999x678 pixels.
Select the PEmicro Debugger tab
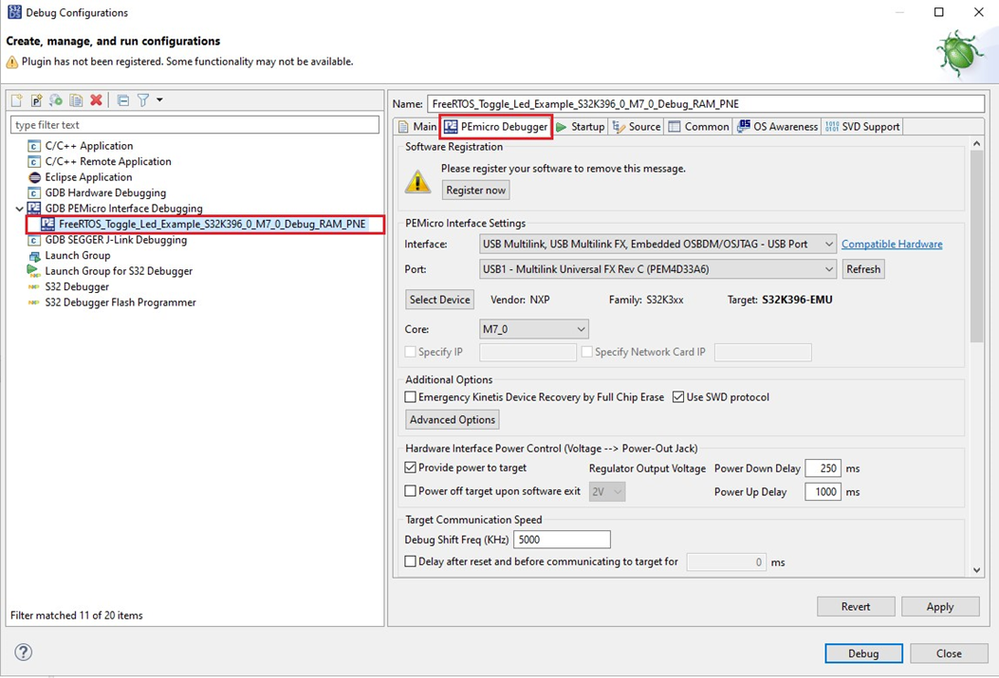point(496,127)
